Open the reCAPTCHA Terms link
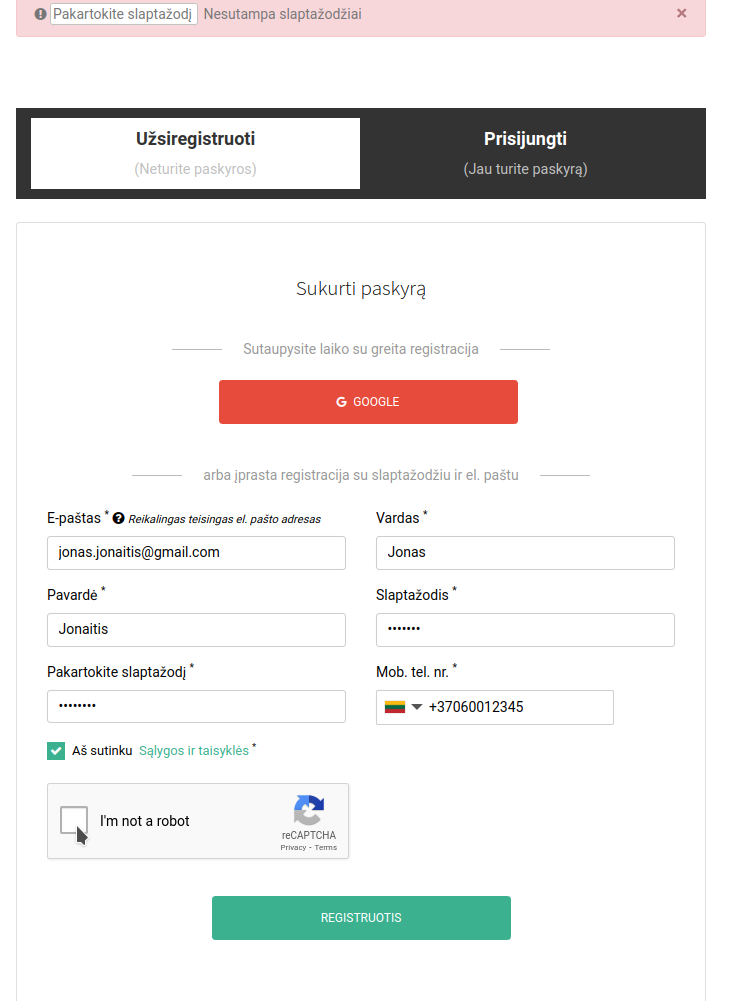The image size is (737, 1001). pos(326,848)
